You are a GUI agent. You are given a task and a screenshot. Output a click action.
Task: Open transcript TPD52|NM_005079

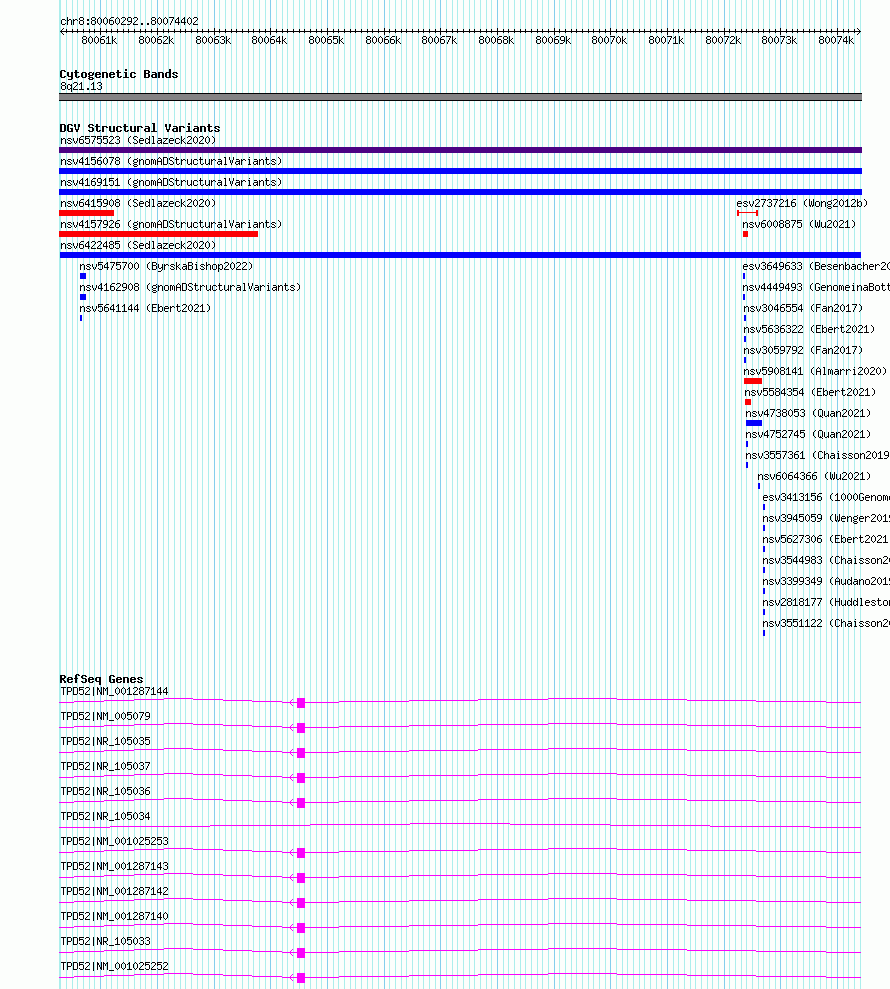coord(105,717)
